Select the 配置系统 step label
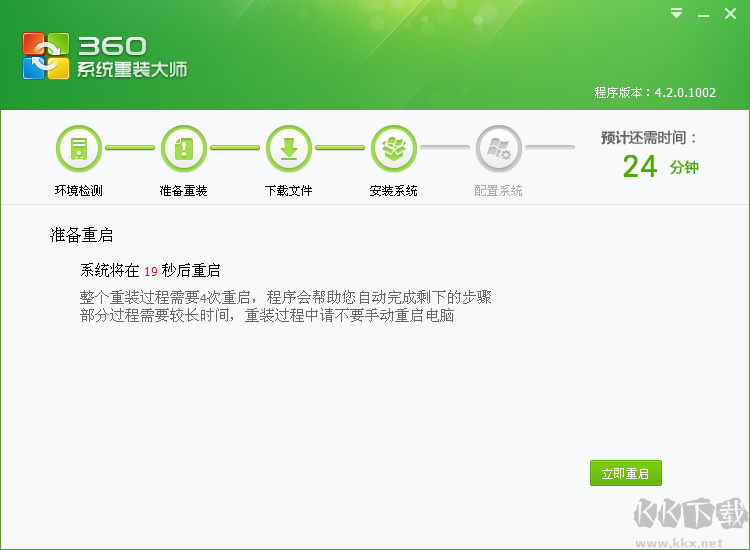750x550 pixels. [498, 191]
